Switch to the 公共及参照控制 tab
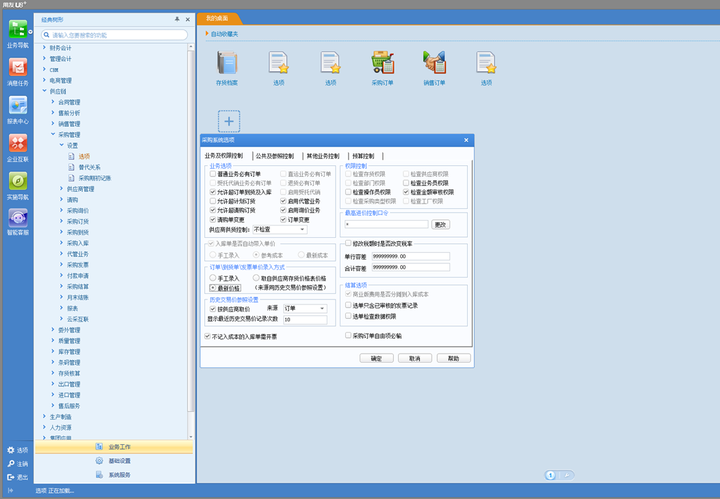The height and width of the screenshot is (499, 720). tap(275, 156)
